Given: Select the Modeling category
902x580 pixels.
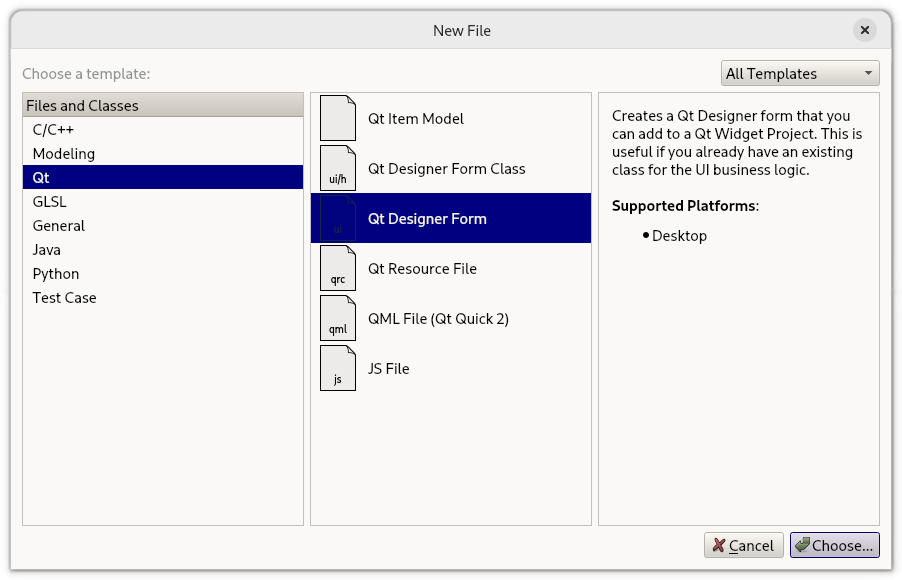Looking at the screenshot, I should click(163, 154).
